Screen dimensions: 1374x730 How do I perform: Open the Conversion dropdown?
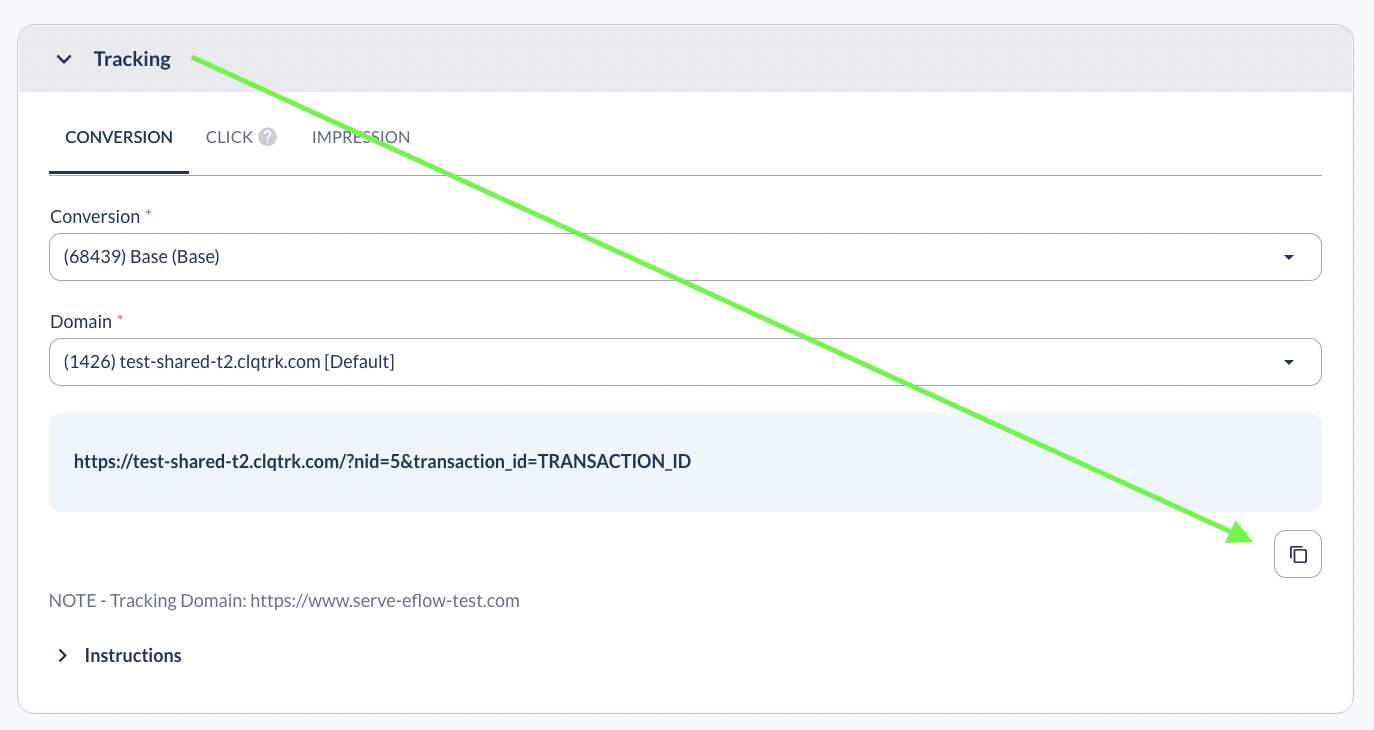point(685,257)
